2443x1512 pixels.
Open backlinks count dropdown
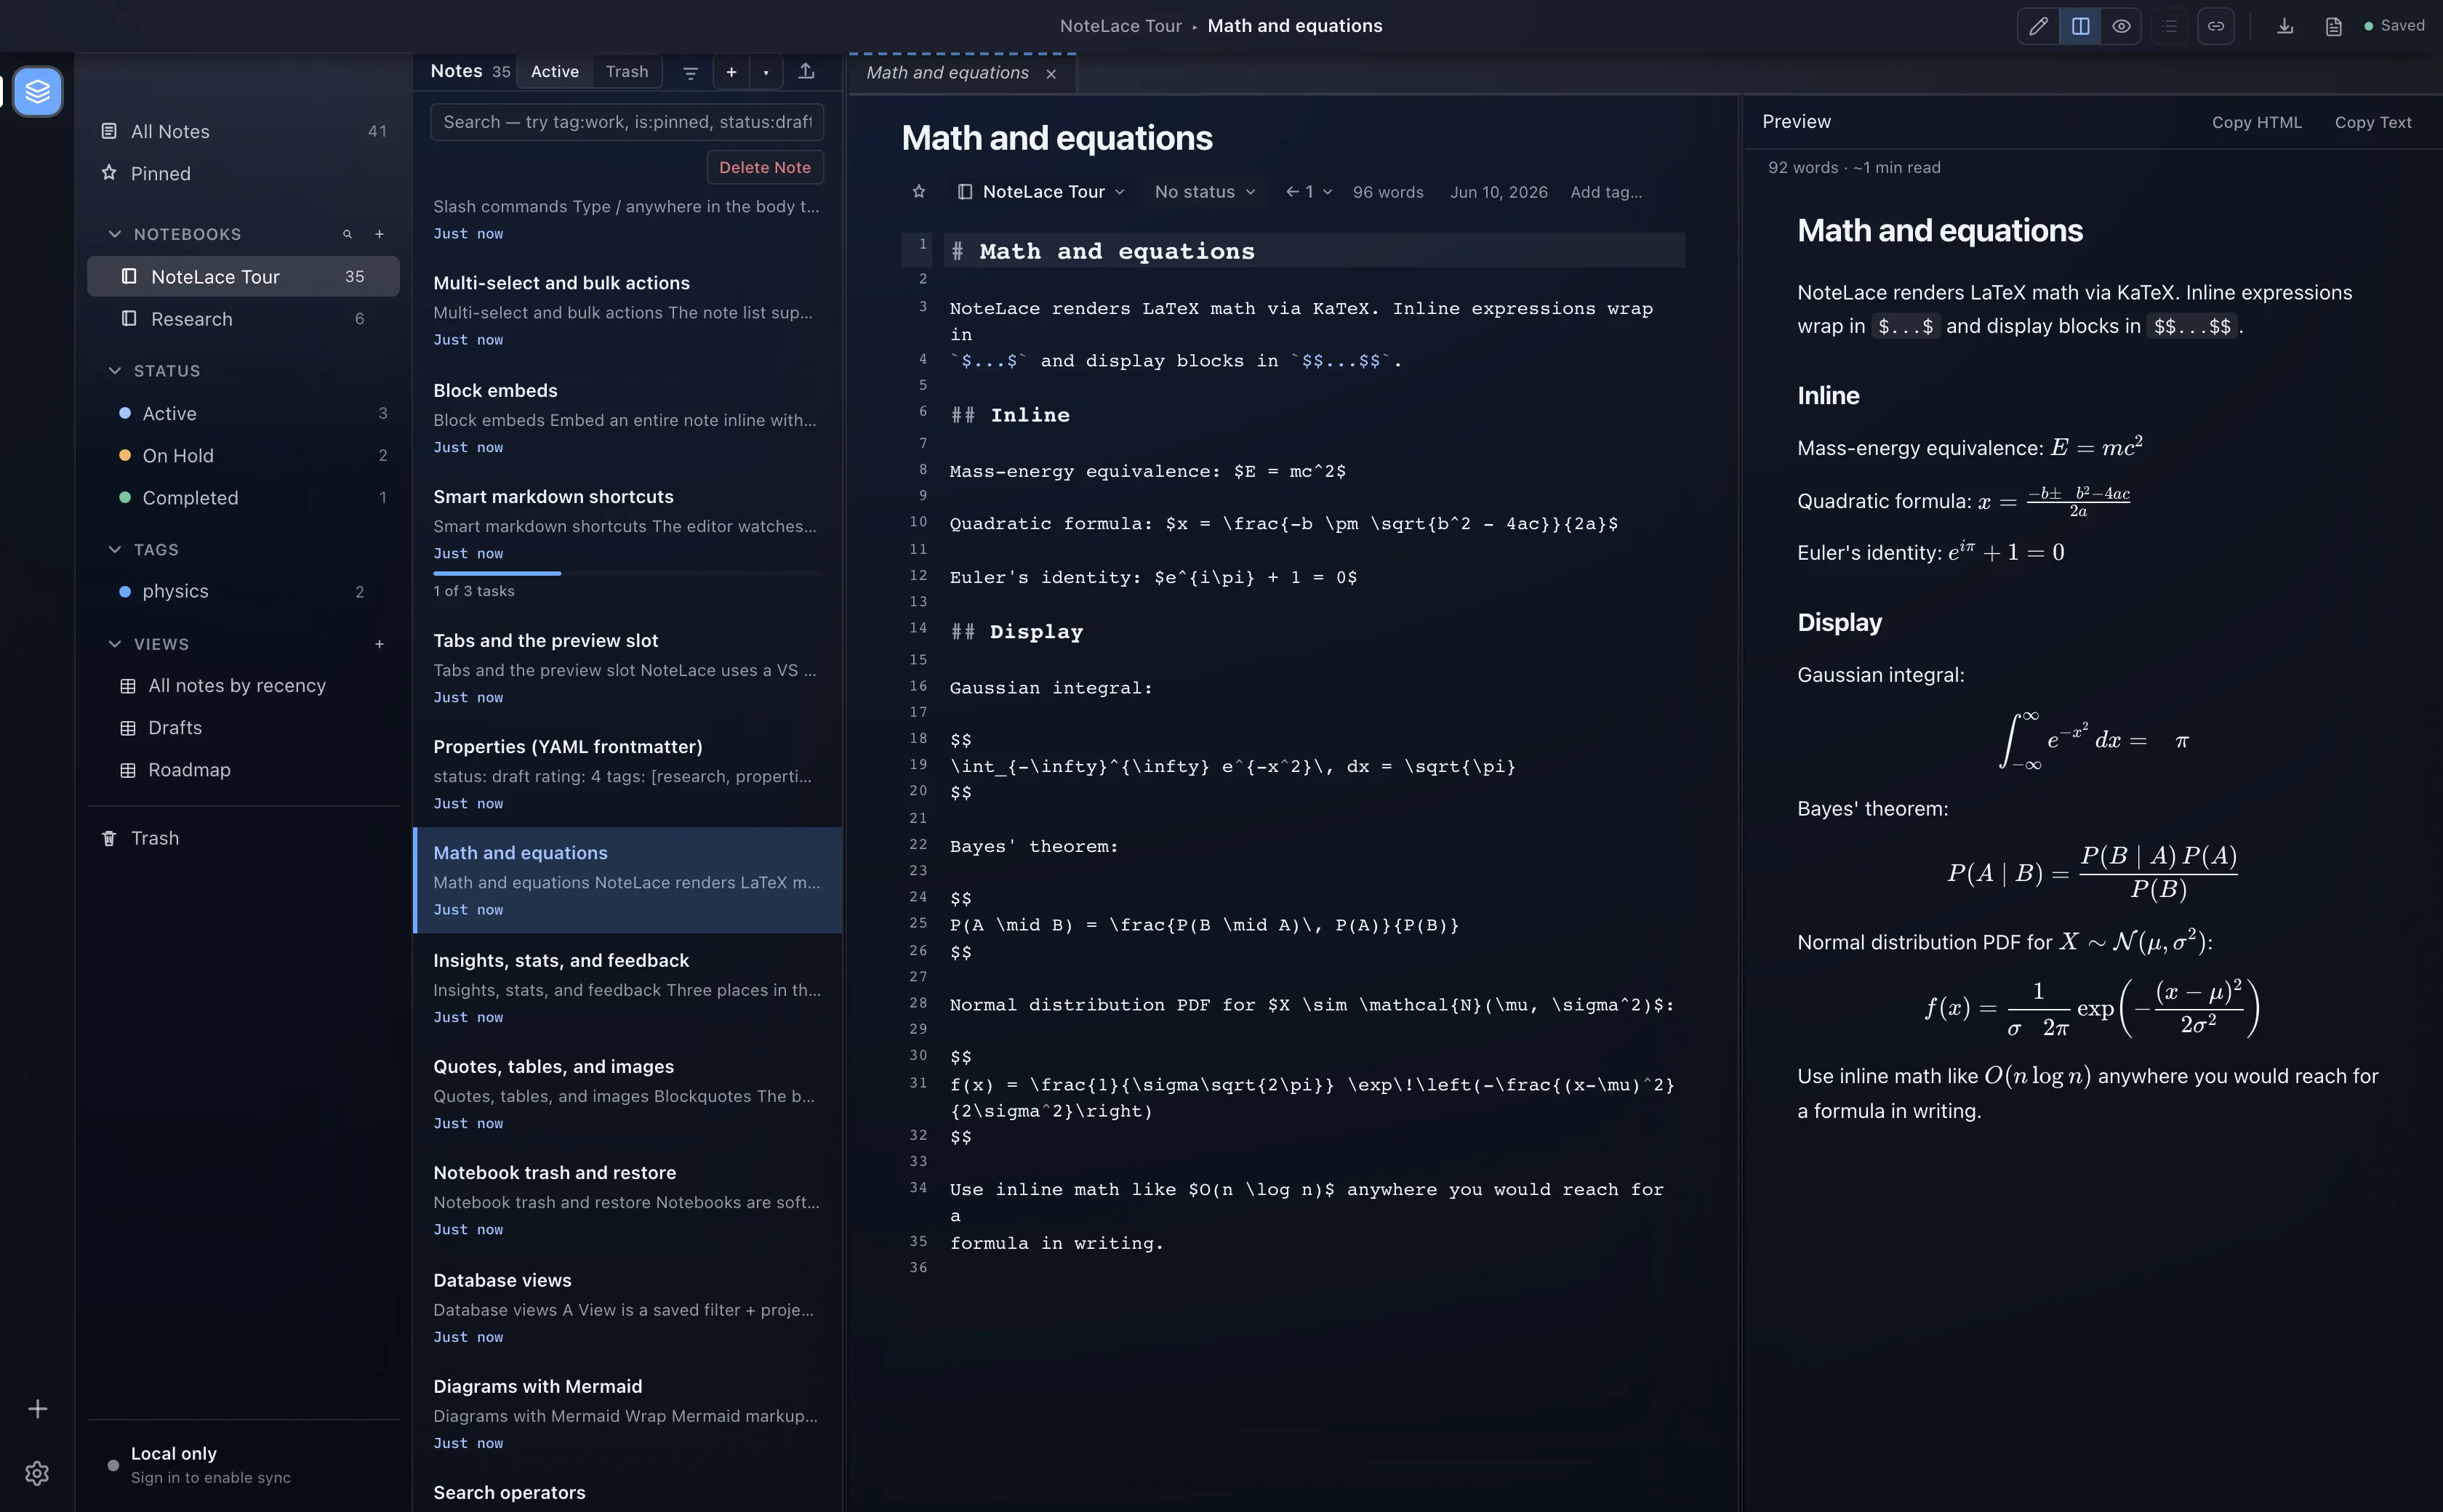point(1308,192)
